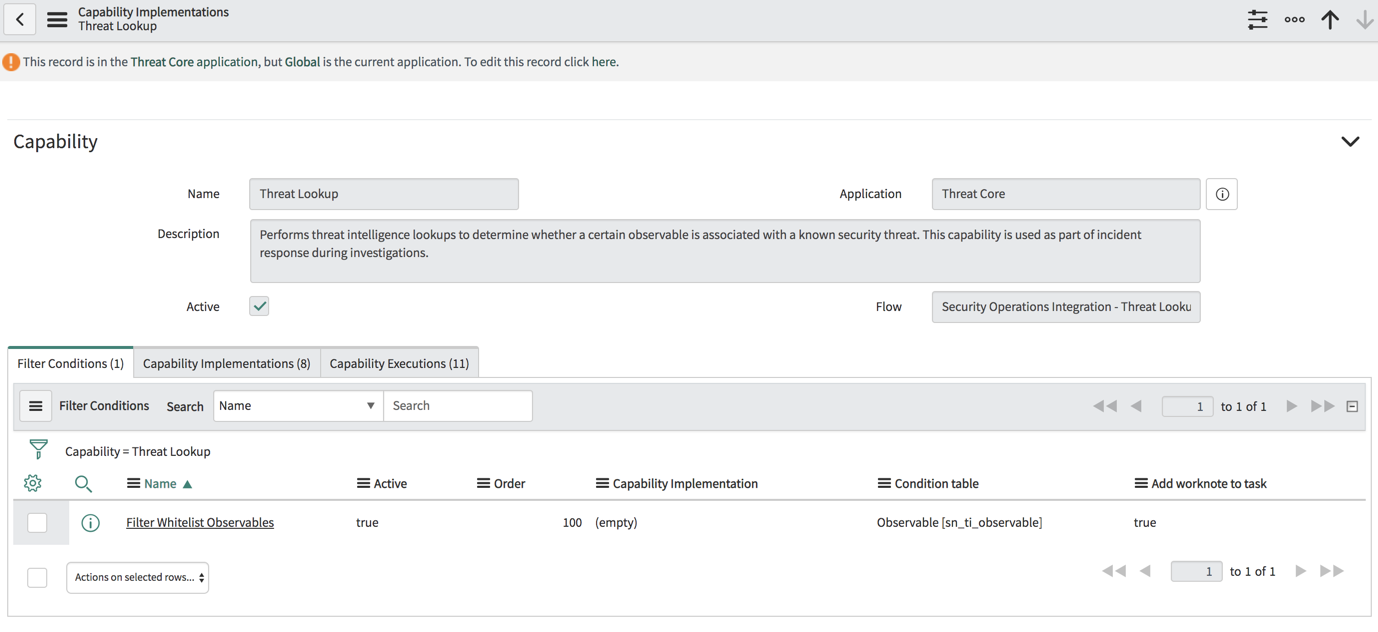Image resolution: width=1378 pixels, height=632 pixels.
Task: Go to first page in top pager
Action: 1105,406
